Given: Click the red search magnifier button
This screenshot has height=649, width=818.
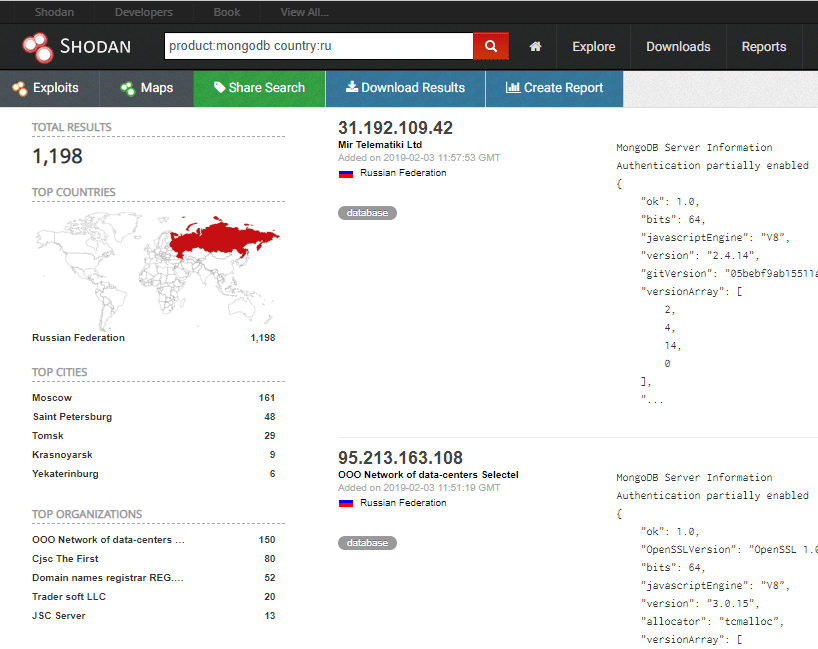Looking at the screenshot, I should click(491, 46).
